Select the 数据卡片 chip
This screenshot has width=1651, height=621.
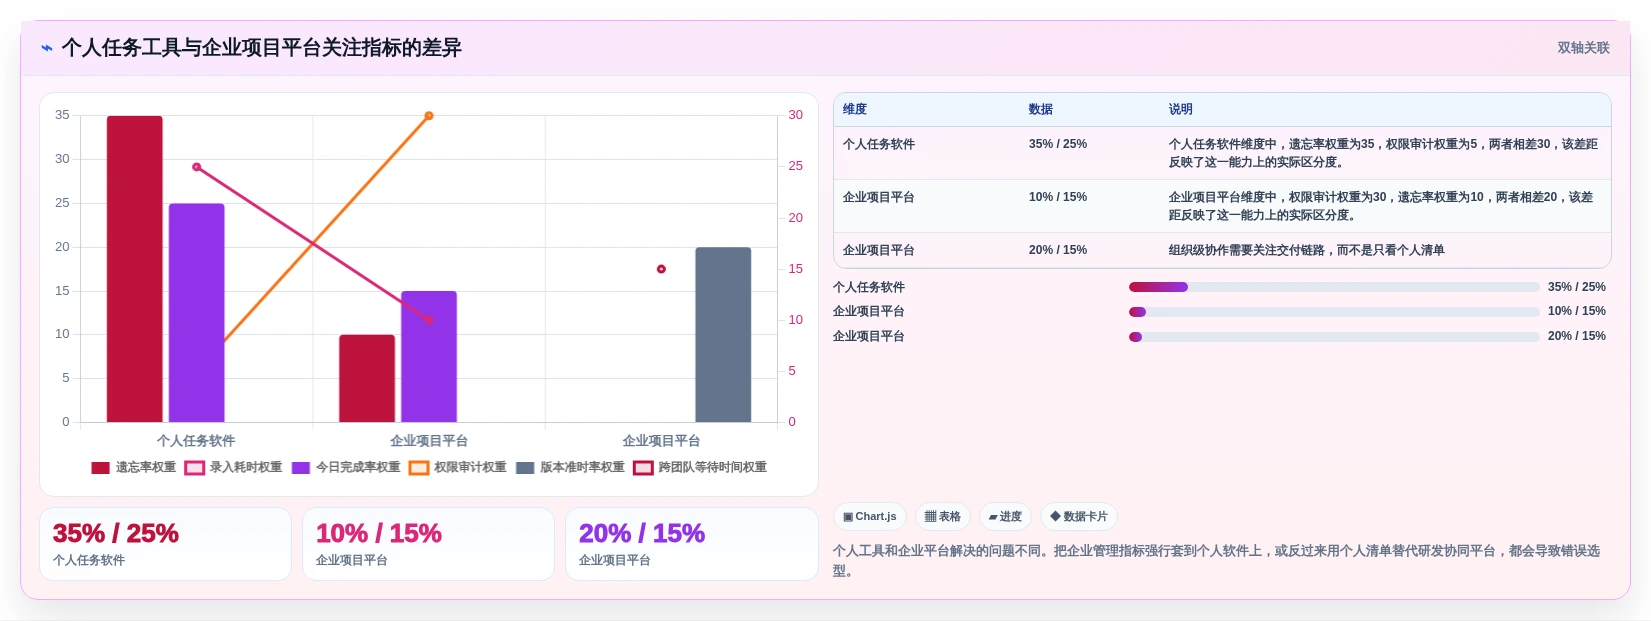(x=1079, y=517)
